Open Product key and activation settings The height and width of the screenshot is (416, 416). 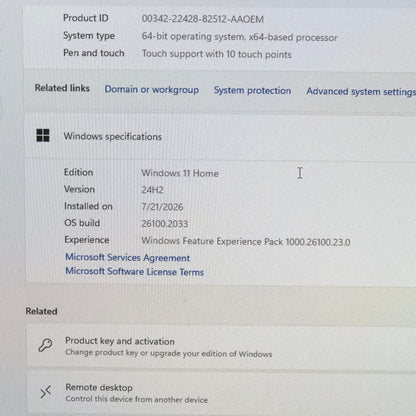pyautogui.click(x=221, y=347)
